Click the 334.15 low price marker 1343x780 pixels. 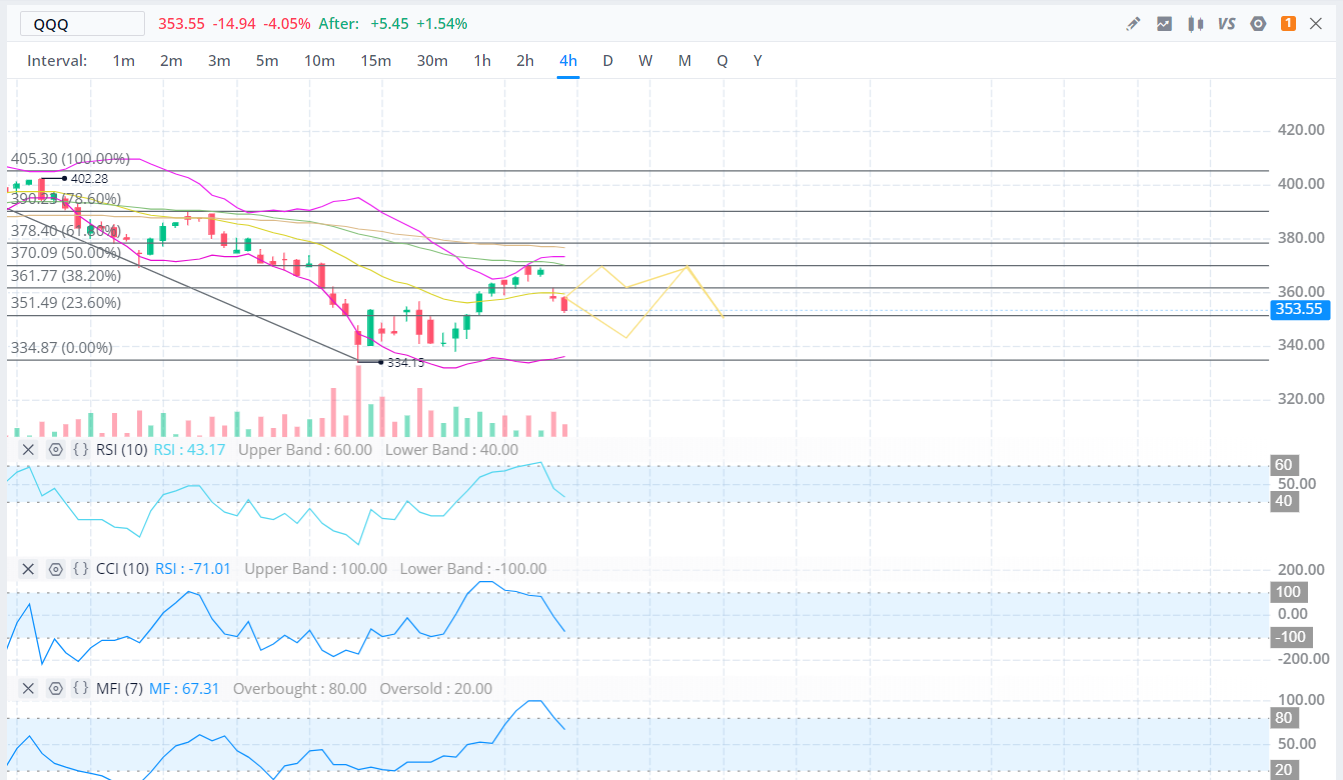(405, 363)
